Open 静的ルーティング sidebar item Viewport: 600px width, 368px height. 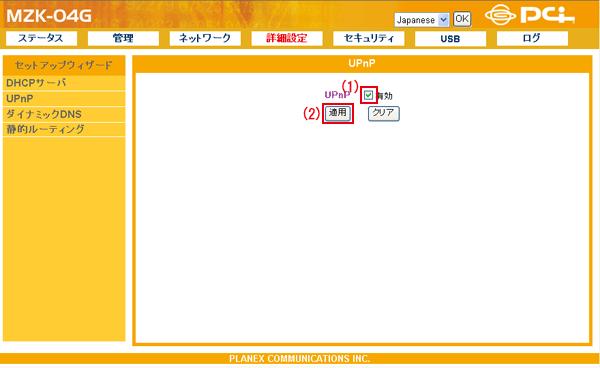[64, 130]
